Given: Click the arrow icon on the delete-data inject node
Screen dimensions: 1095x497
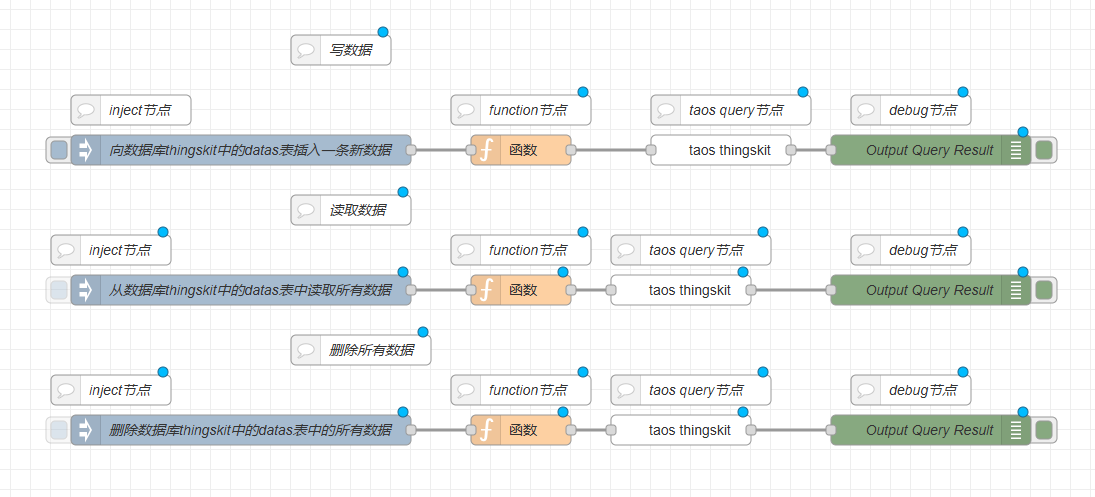Looking at the screenshot, I should click(x=85, y=430).
